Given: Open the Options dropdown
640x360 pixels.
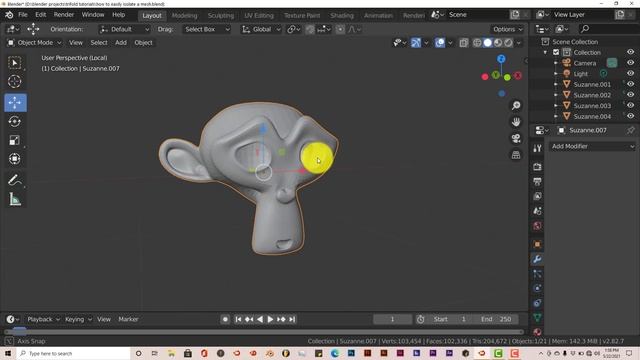Looking at the screenshot, I should pos(507,29).
